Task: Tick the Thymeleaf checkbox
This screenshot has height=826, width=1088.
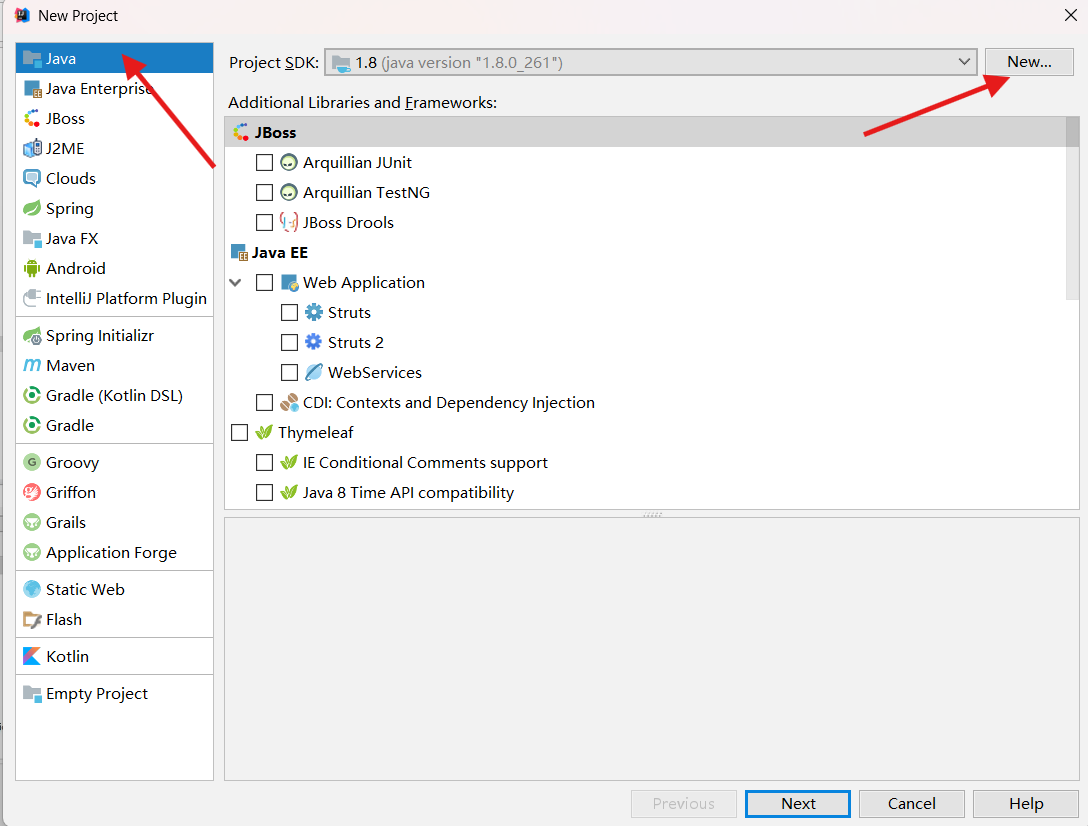Action: (239, 432)
